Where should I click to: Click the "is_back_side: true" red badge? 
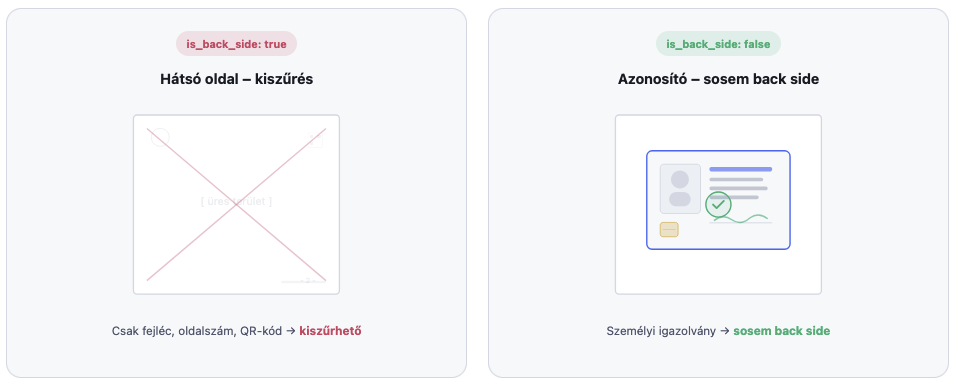[236, 44]
